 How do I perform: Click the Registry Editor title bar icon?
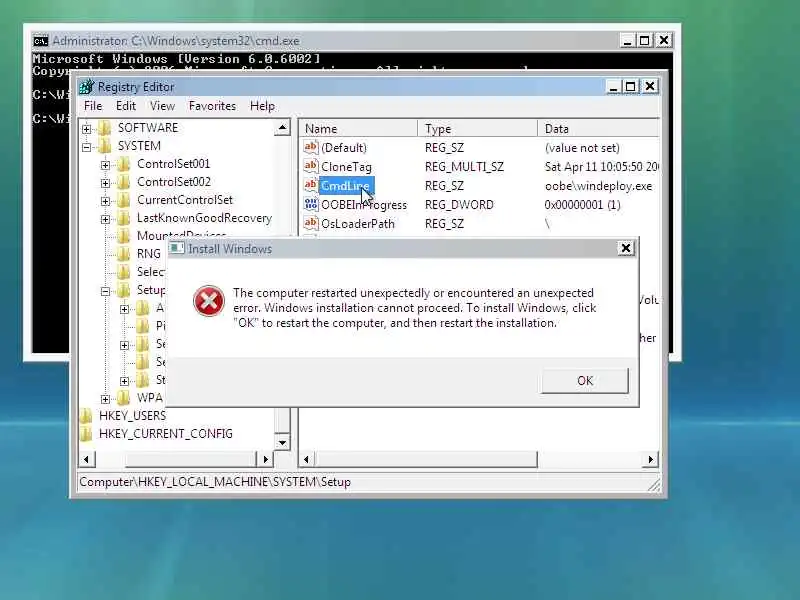87,87
